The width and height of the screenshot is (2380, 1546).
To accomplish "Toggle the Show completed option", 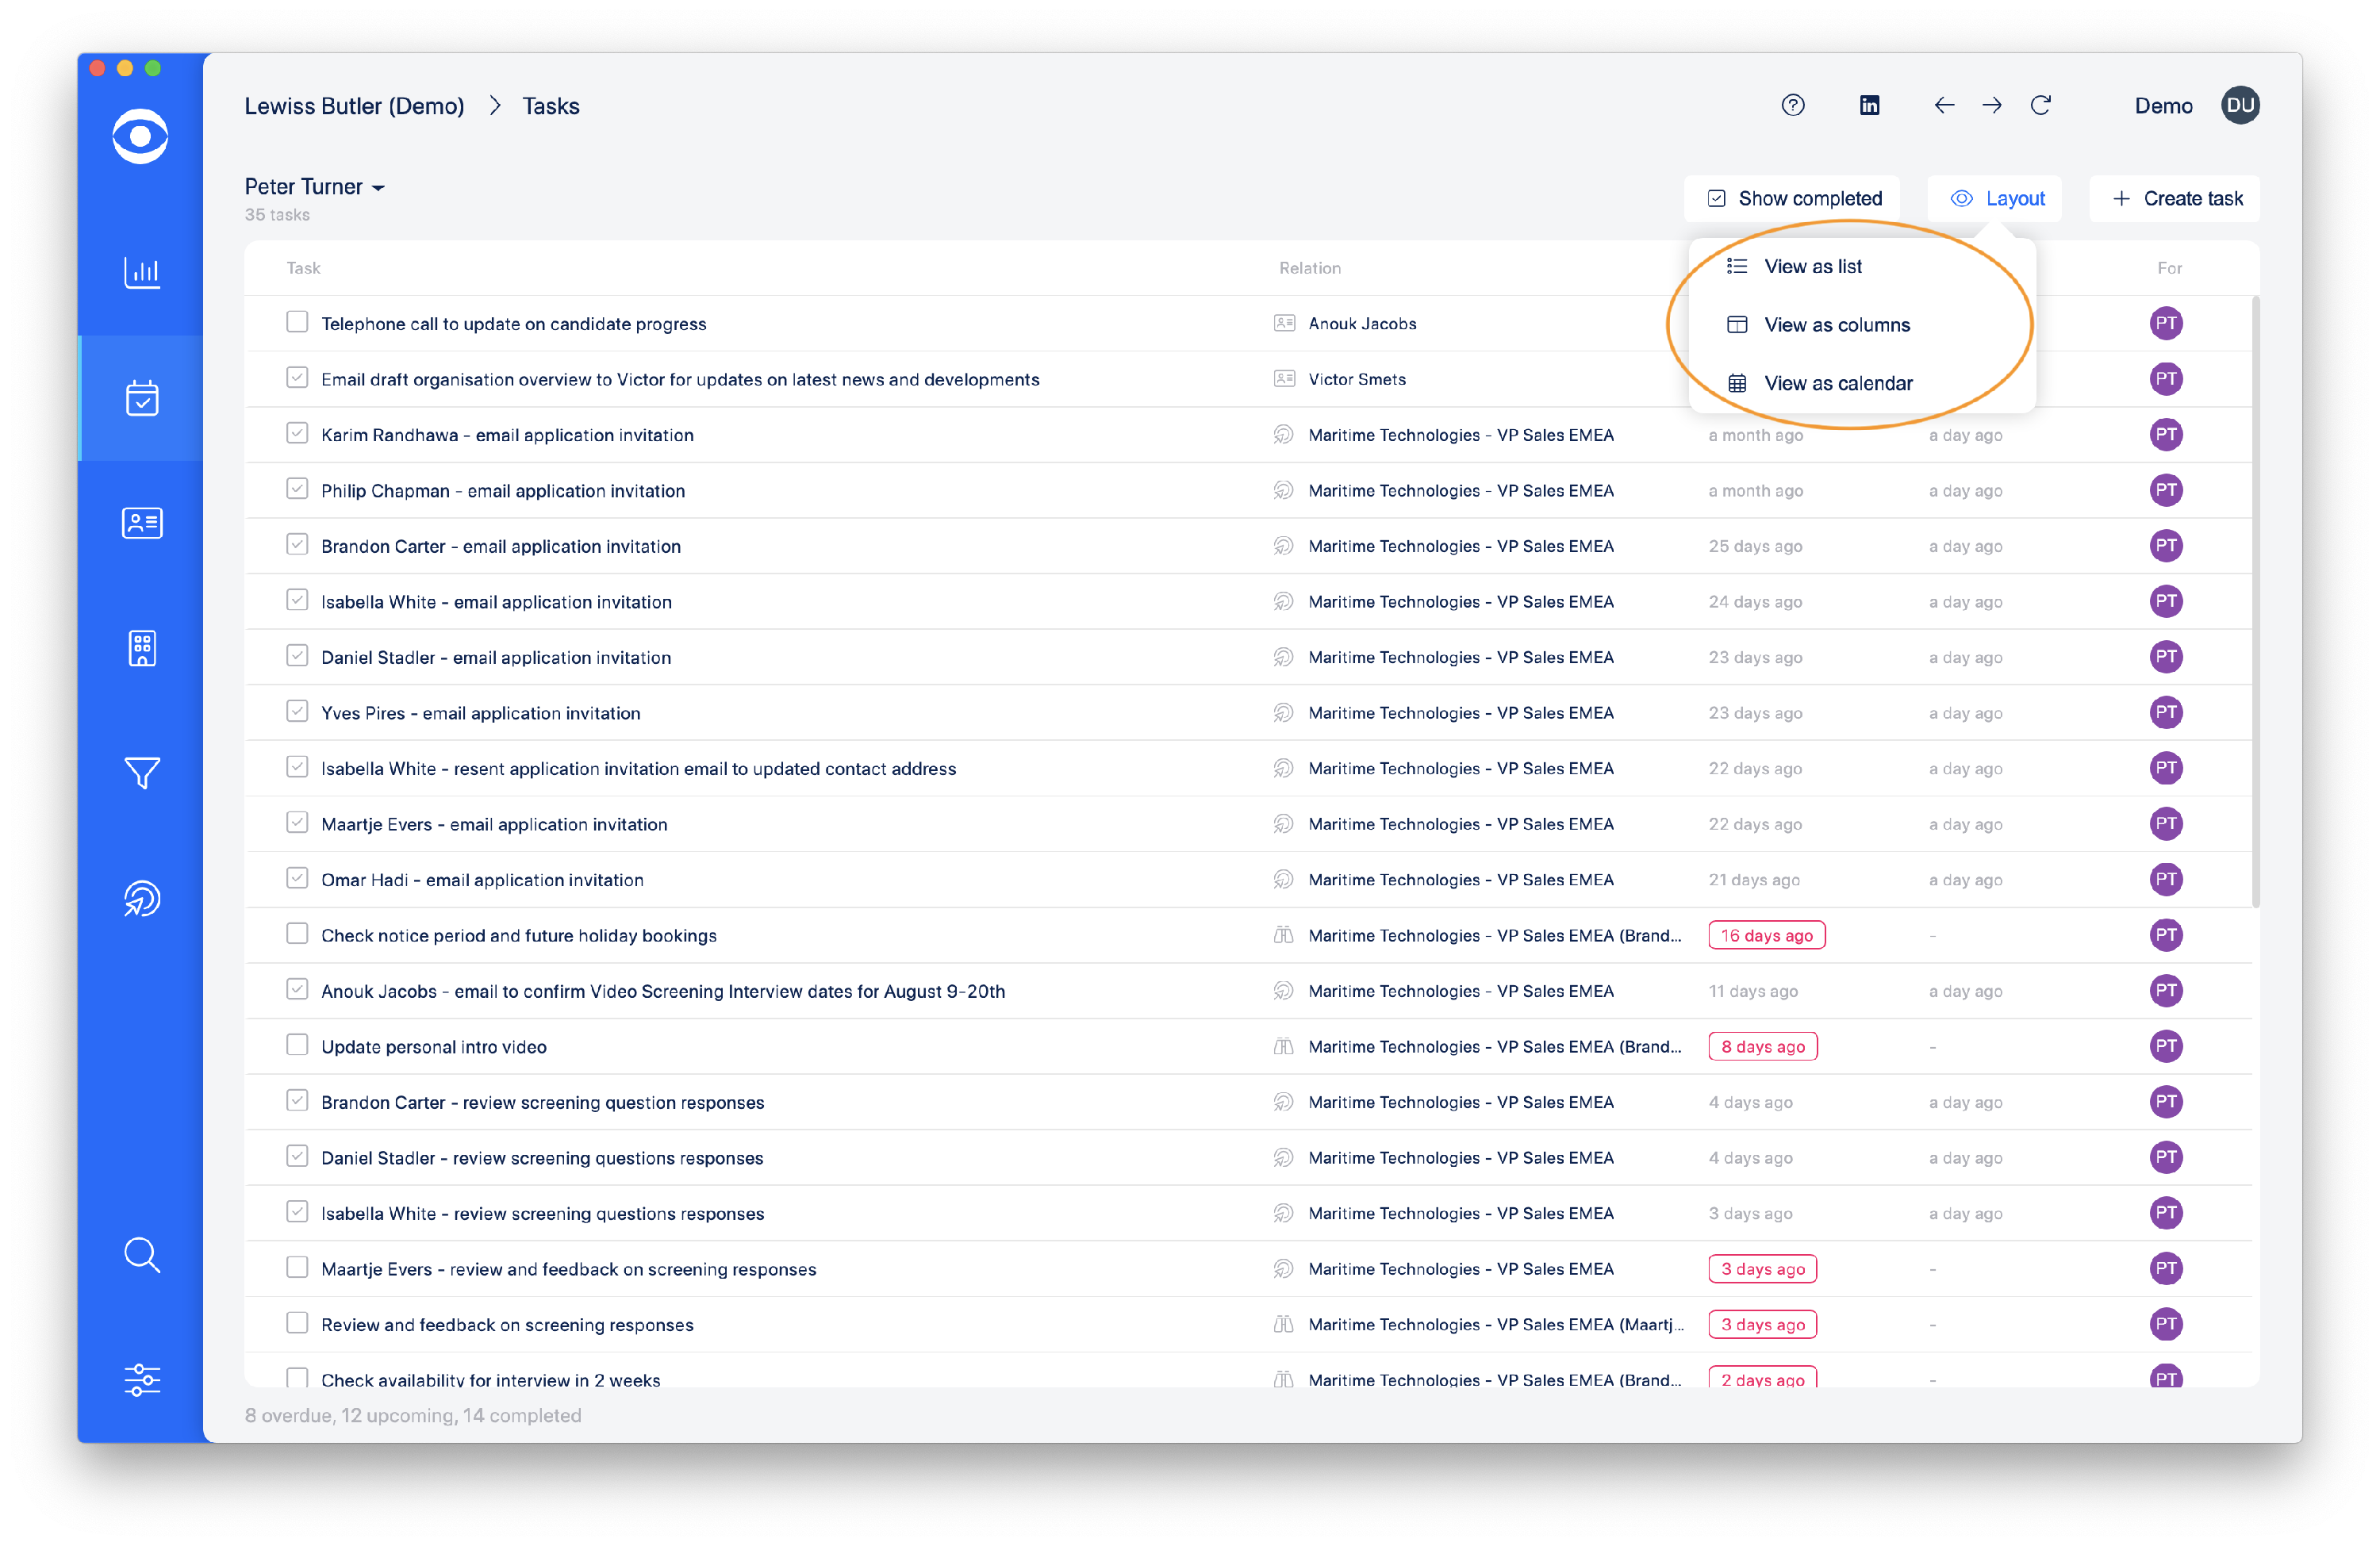I will (x=1793, y=198).
